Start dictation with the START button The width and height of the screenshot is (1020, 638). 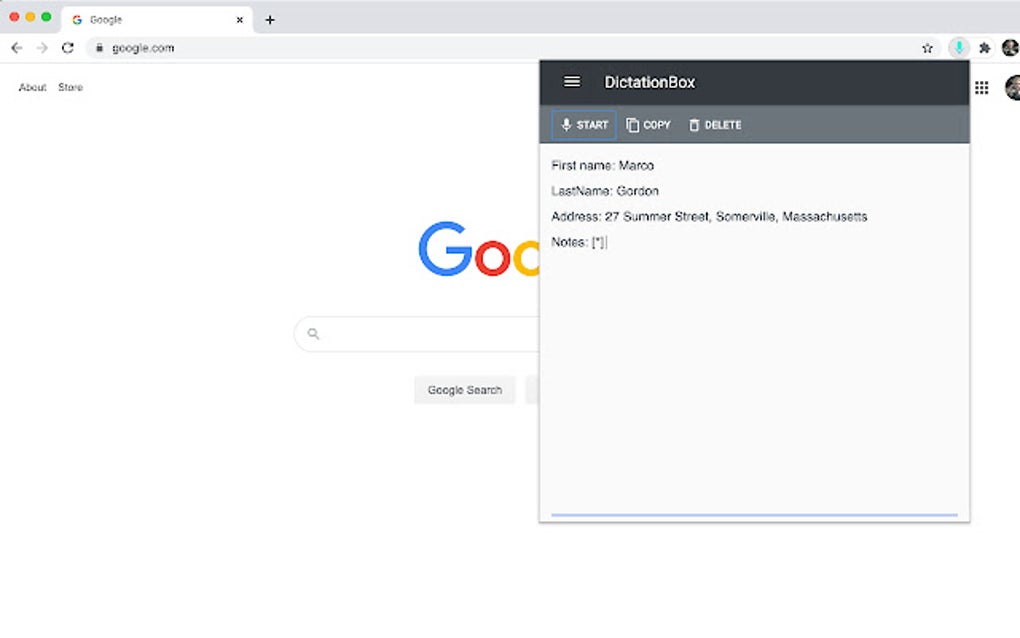tap(584, 125)
